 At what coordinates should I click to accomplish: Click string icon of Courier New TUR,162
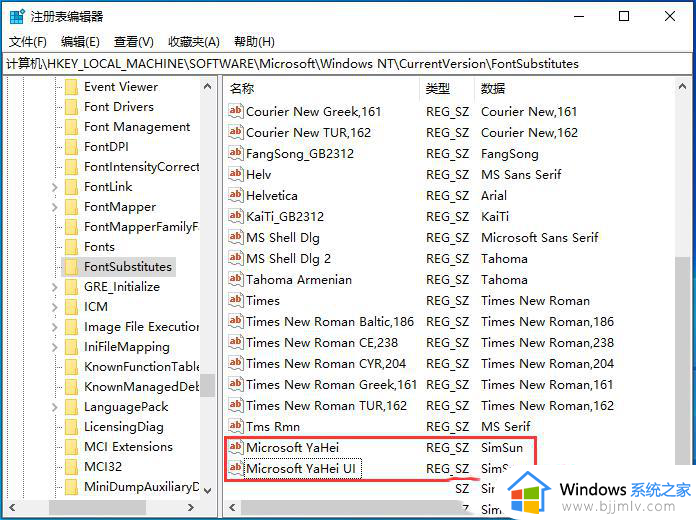click(x=236, y=132)
